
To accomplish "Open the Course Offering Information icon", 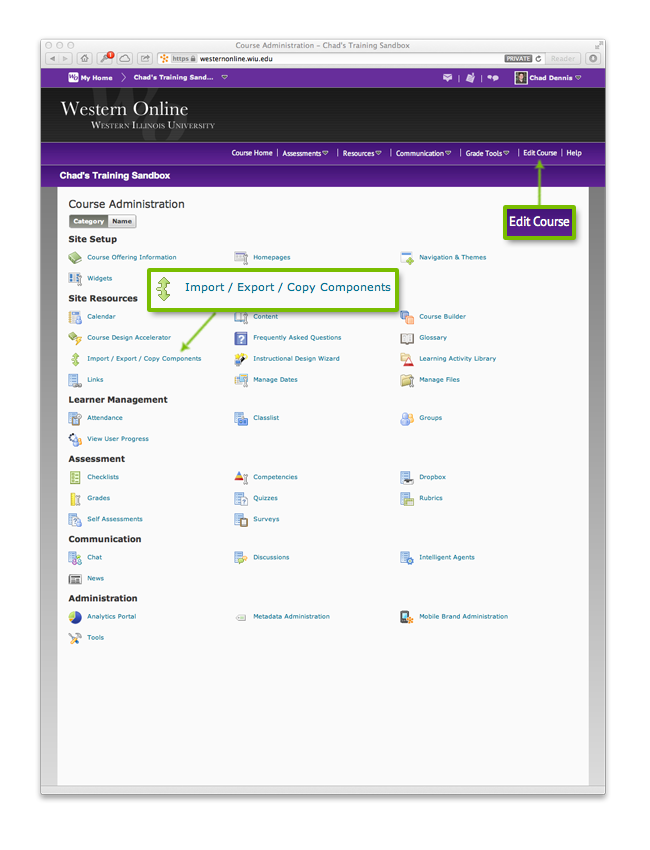I will [x=75, y=257].
